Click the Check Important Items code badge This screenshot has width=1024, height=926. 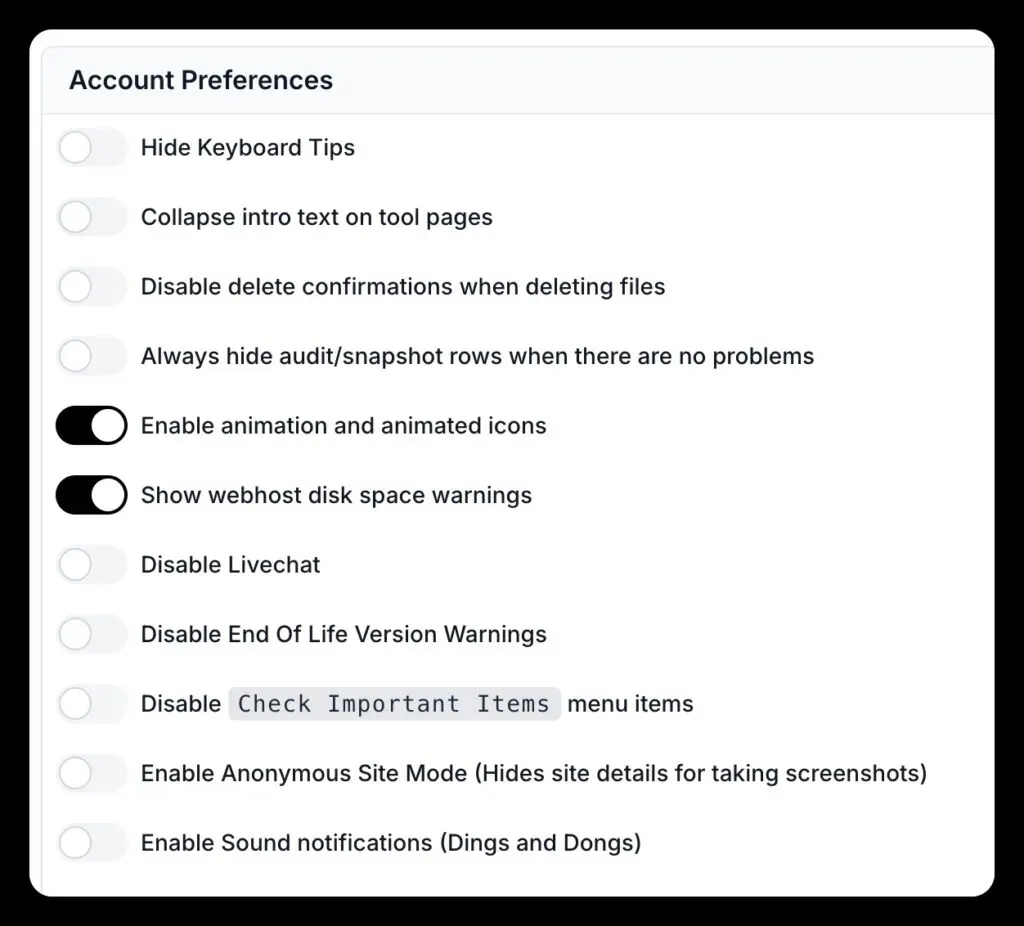click(394, 703)
